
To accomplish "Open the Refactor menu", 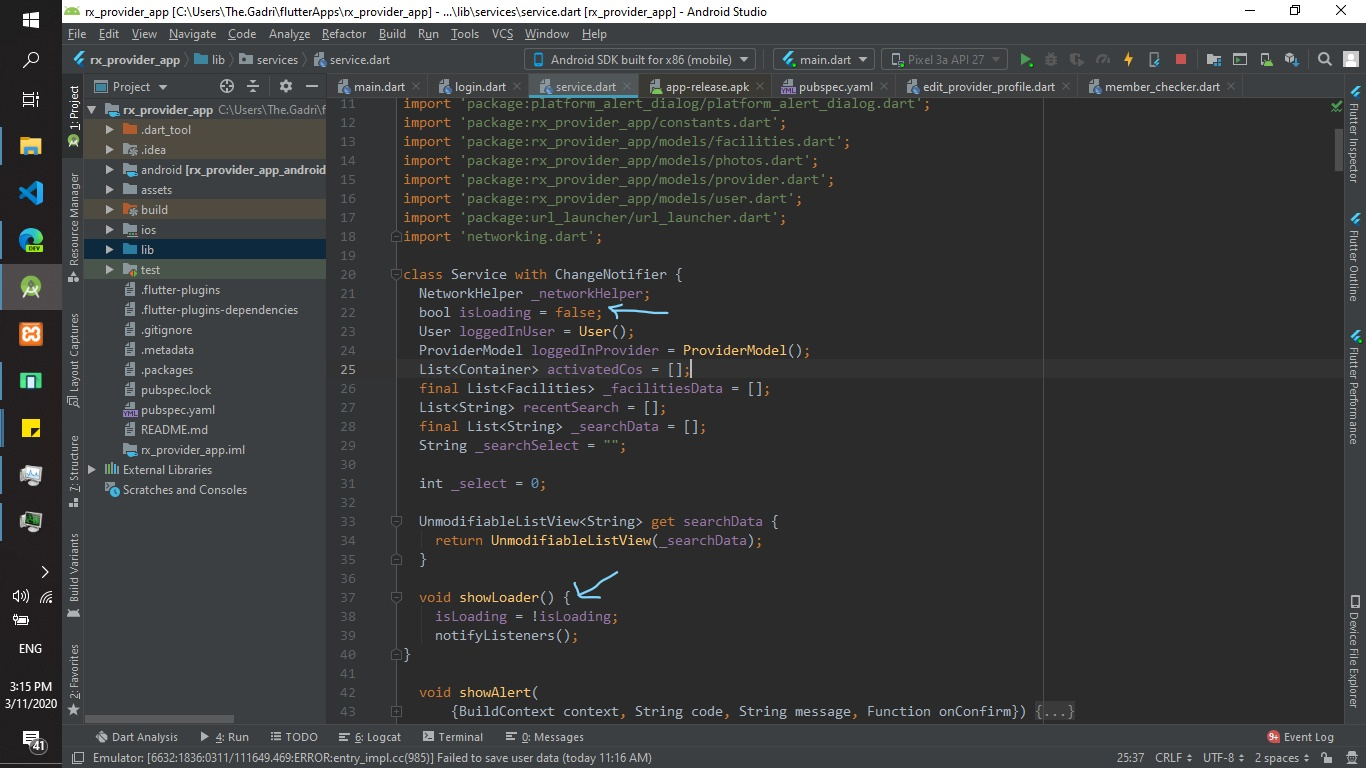I will pyautogui.click(x=344, y=34).
